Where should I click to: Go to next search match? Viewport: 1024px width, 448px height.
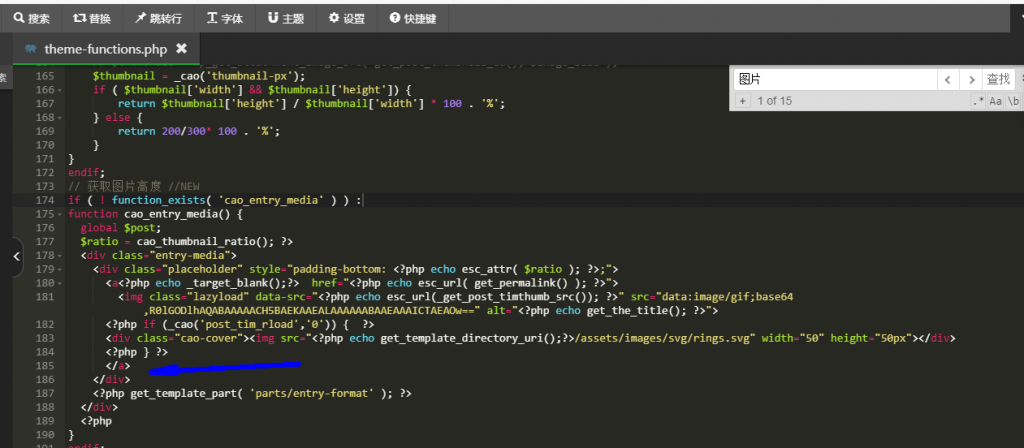click(x=970, y=79)
